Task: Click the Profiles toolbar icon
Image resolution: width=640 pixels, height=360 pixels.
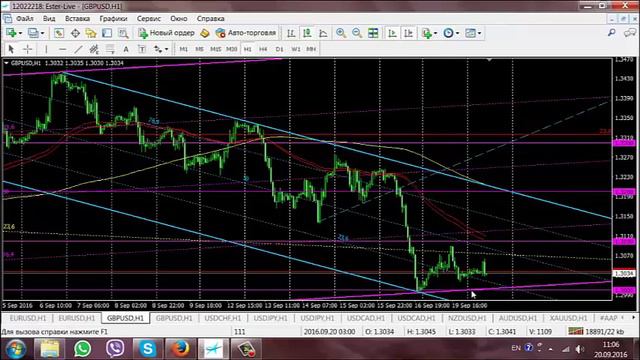Action: point(33,33)
